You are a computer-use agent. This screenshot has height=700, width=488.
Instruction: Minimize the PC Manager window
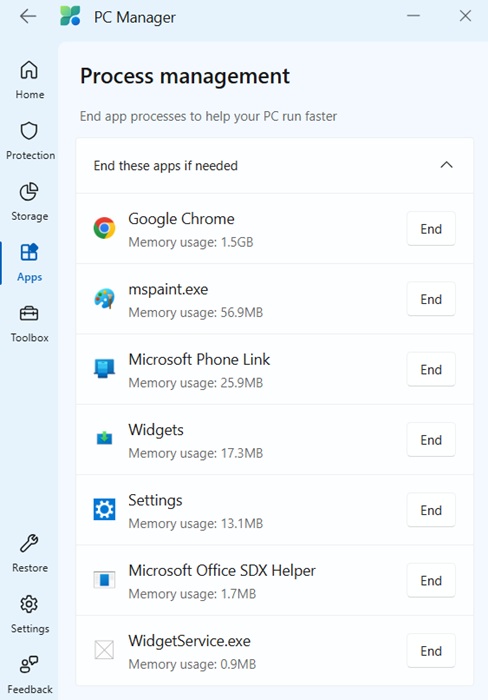pyautogui.click(x=413, y=16)
